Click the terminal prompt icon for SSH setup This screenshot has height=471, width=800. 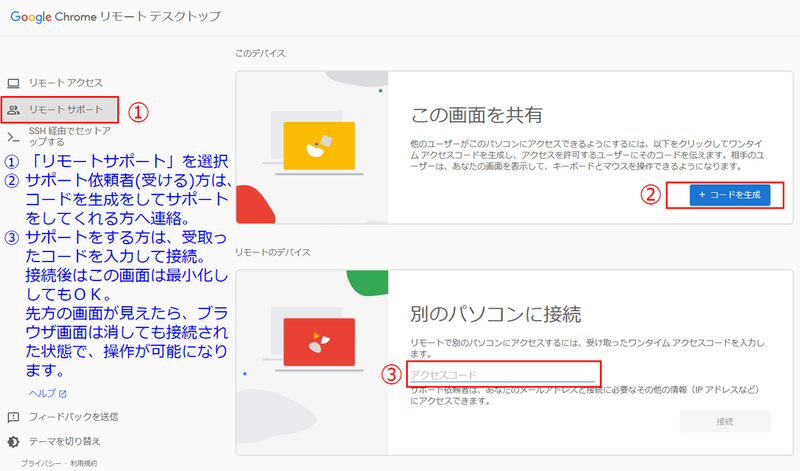(x=13, y=137)
